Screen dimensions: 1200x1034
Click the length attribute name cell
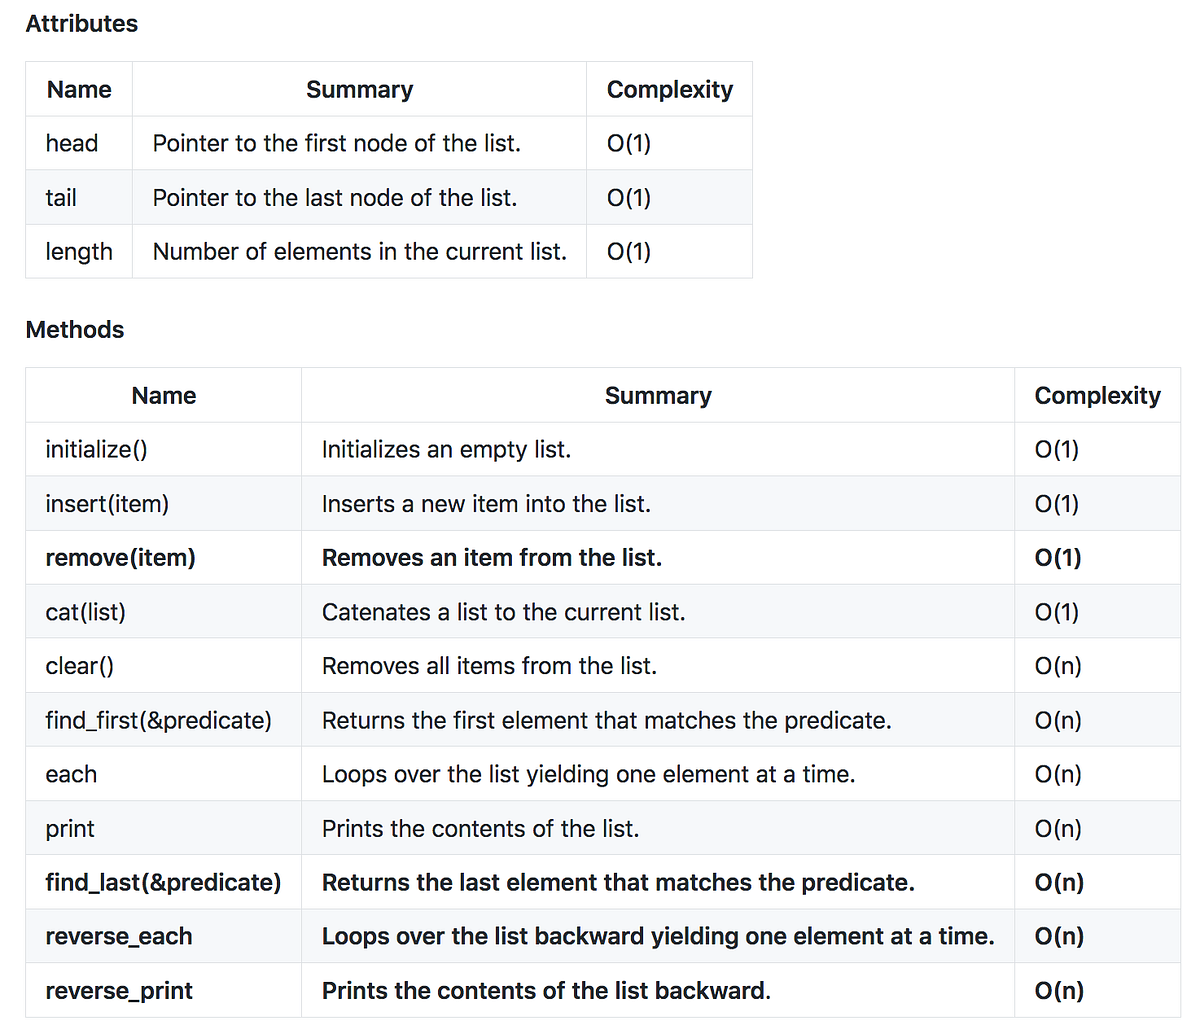point(79,252)
